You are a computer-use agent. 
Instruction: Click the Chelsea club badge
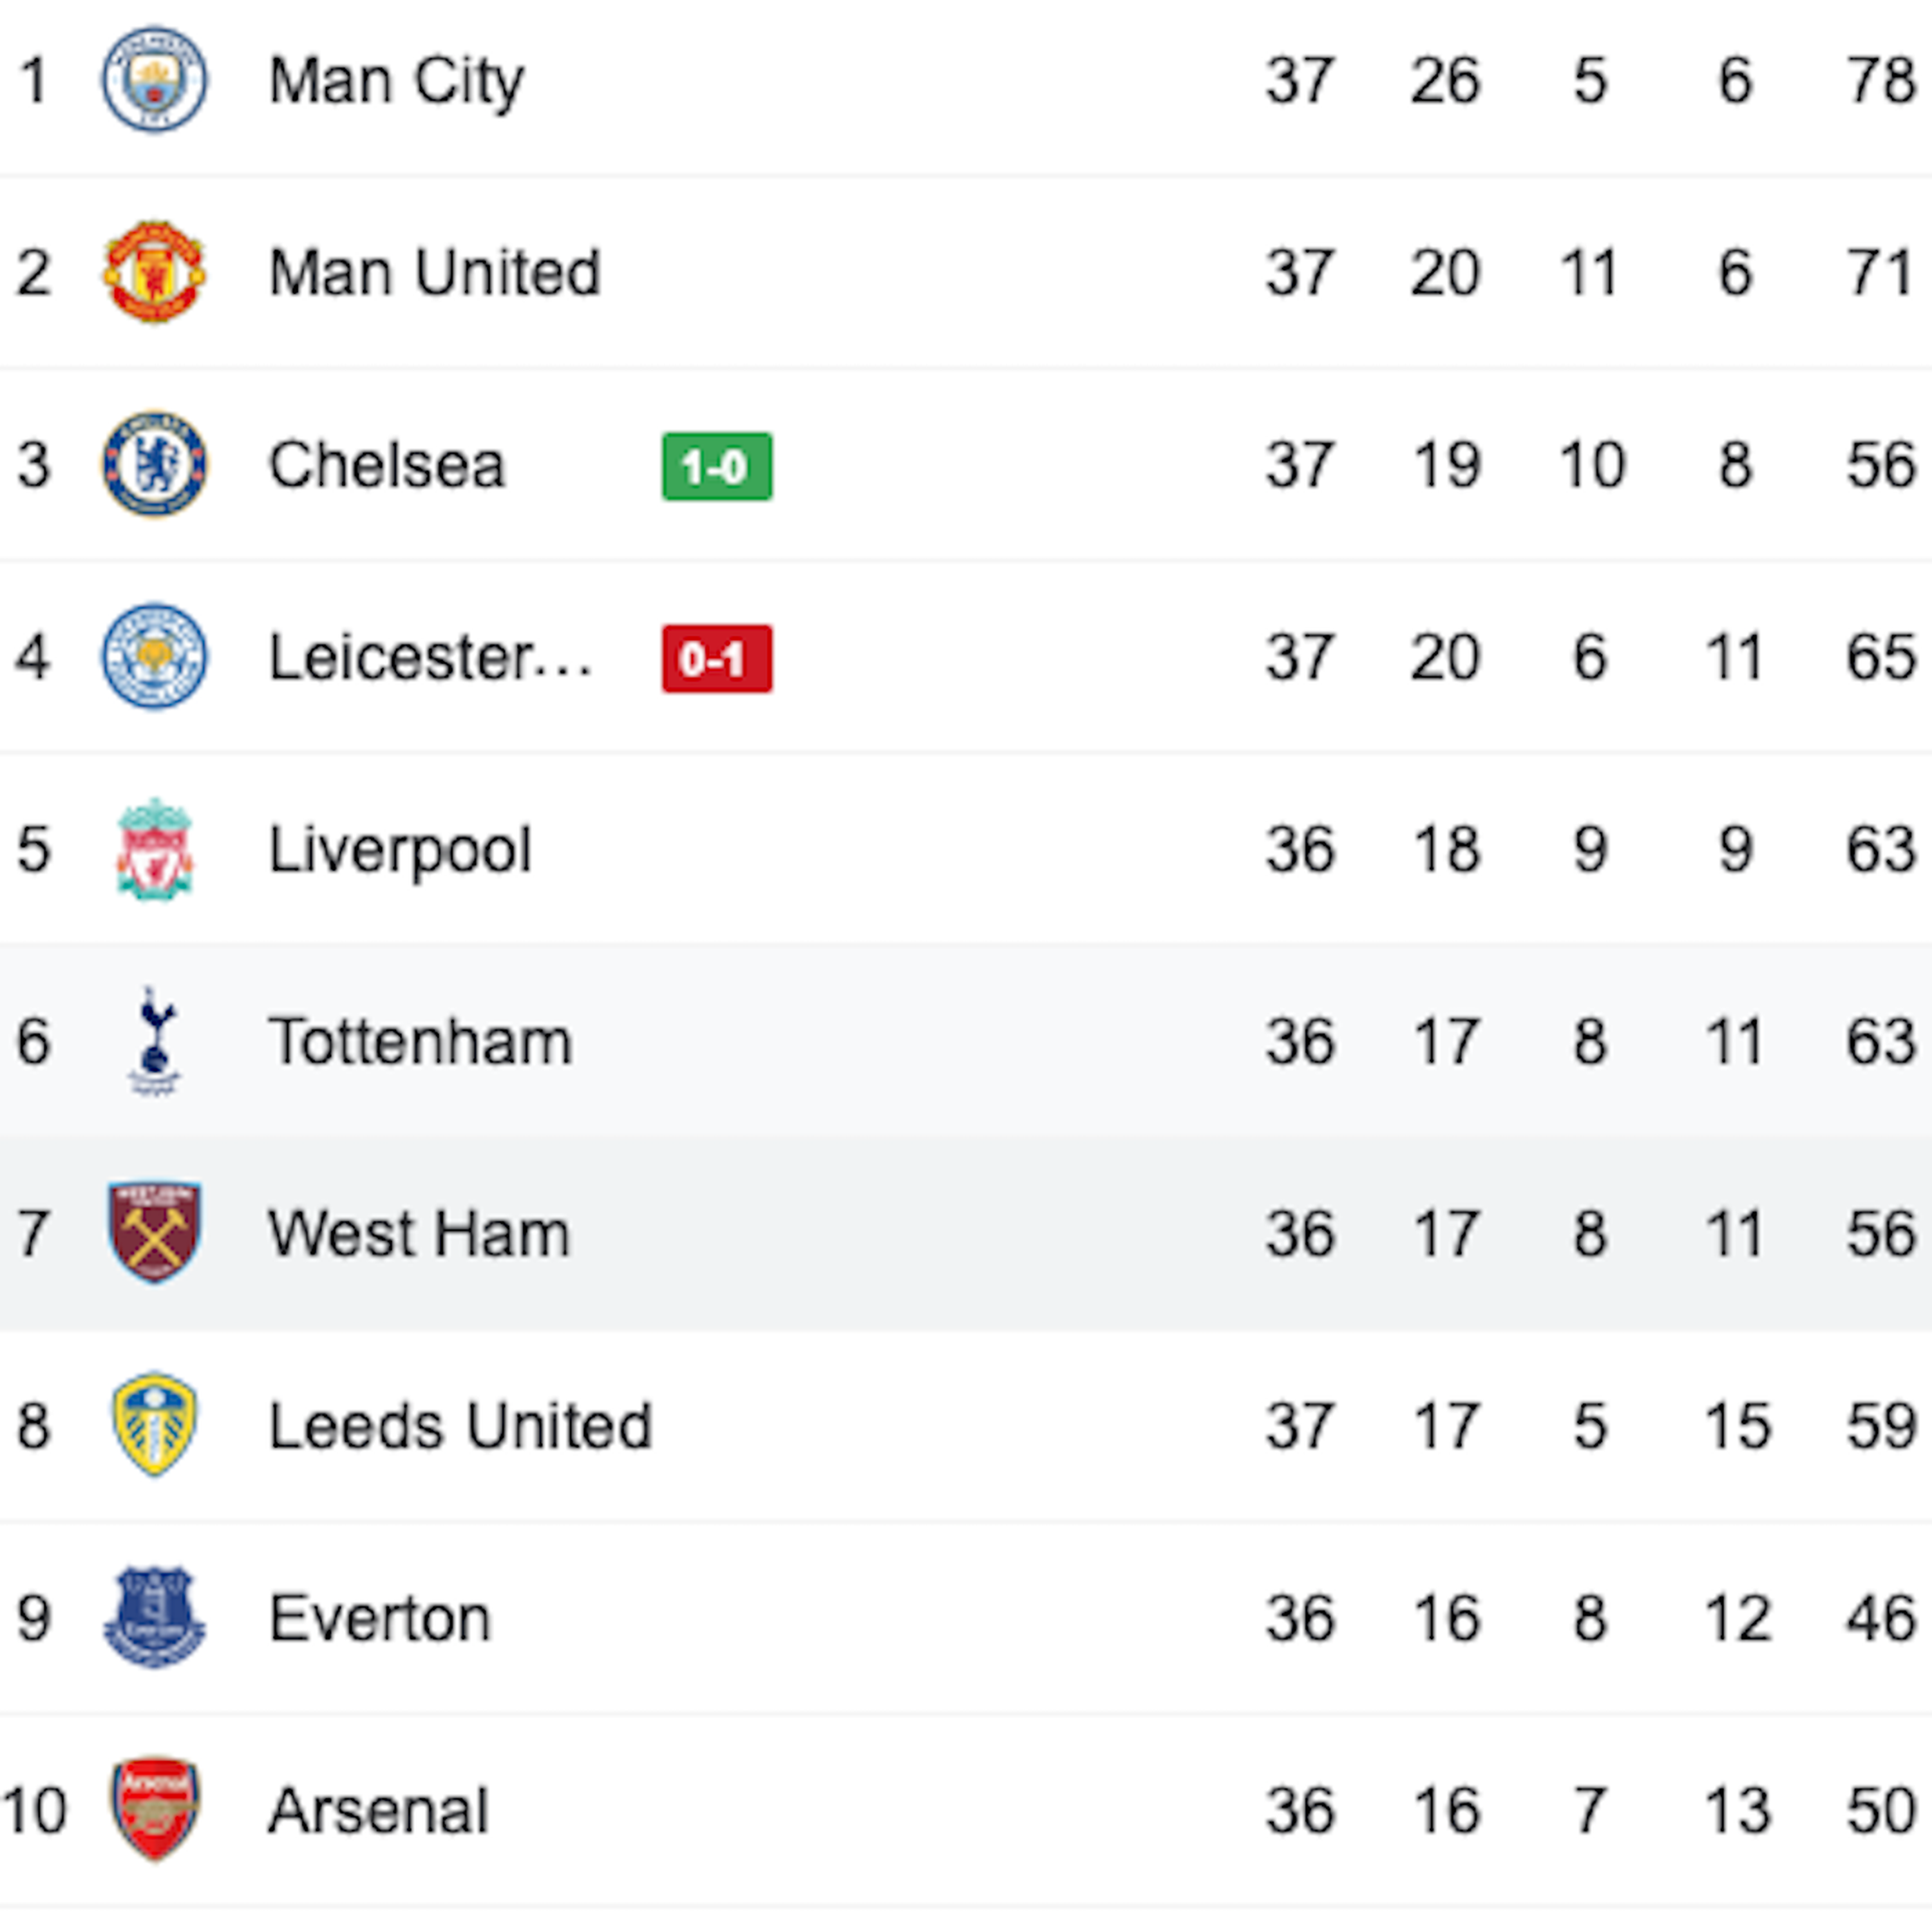155,465
